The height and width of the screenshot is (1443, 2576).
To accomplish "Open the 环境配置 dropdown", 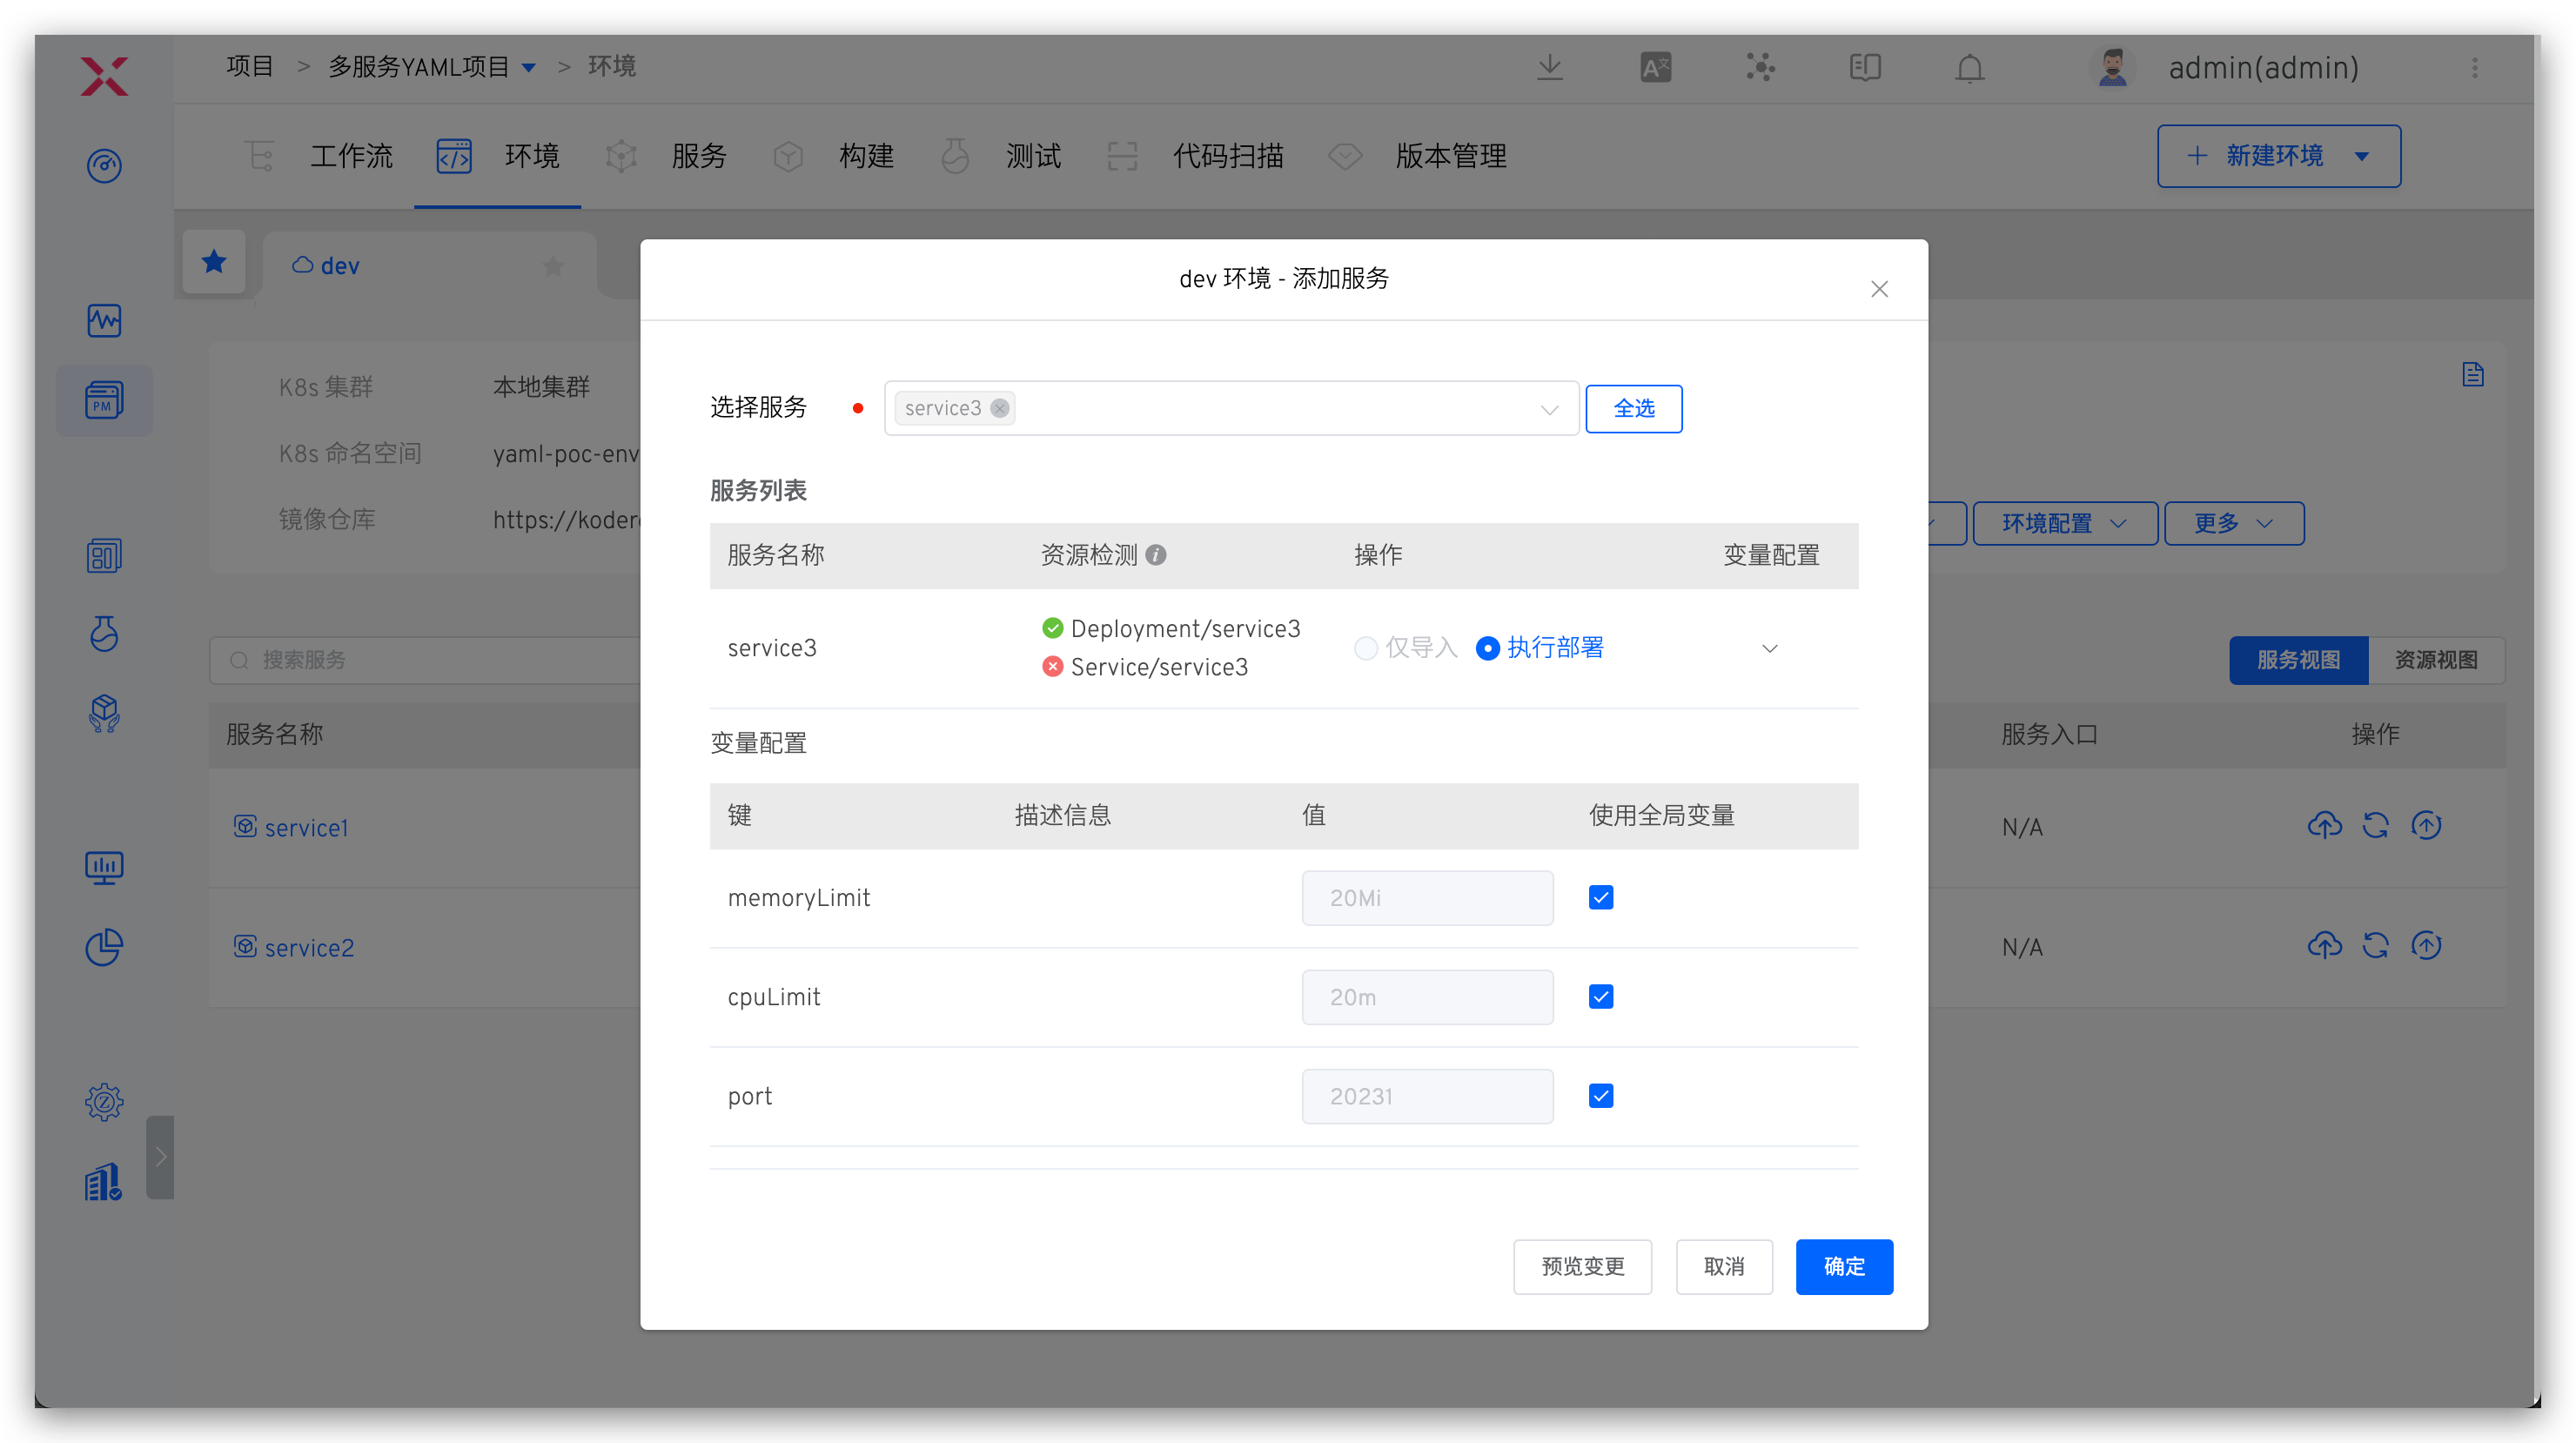I will click(2064, 523).
